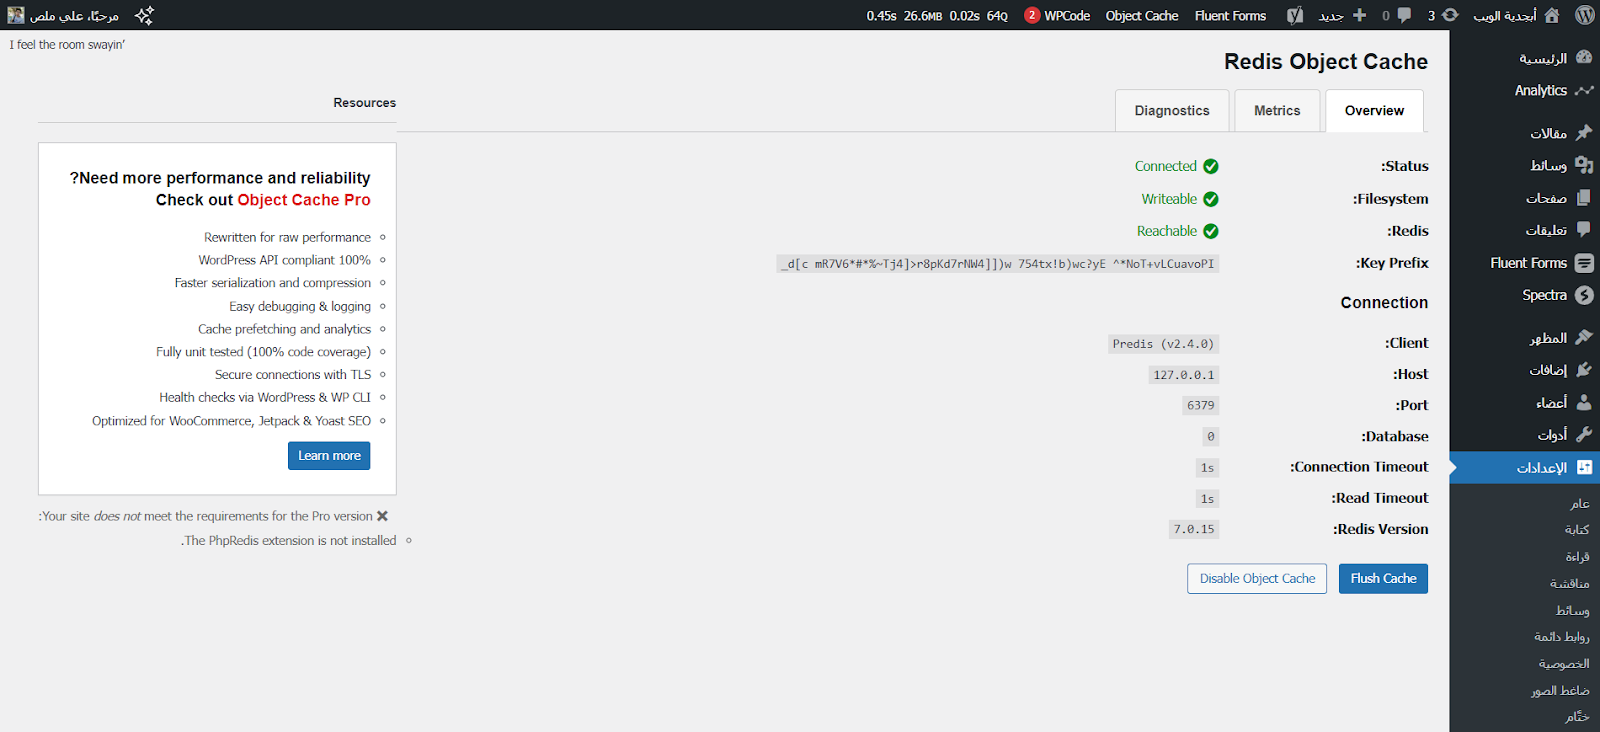Viewport: 1600px width, 732px height.
Task: Click the home icon for أبجدية الويب site
Action: coord(1552,15)
